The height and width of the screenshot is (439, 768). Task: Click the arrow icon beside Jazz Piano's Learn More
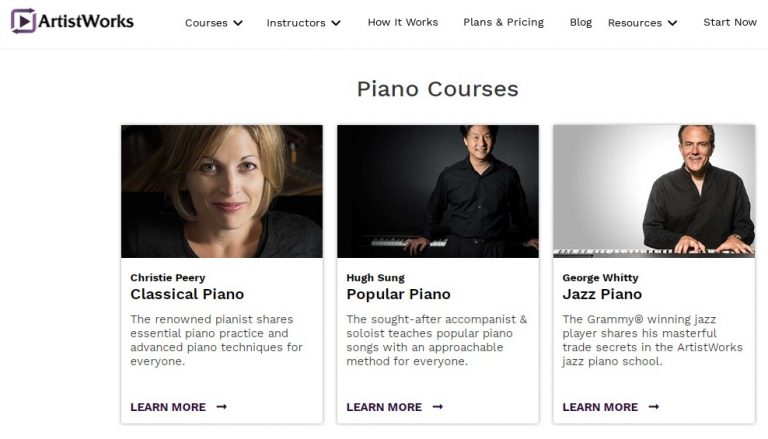(654, 407)
